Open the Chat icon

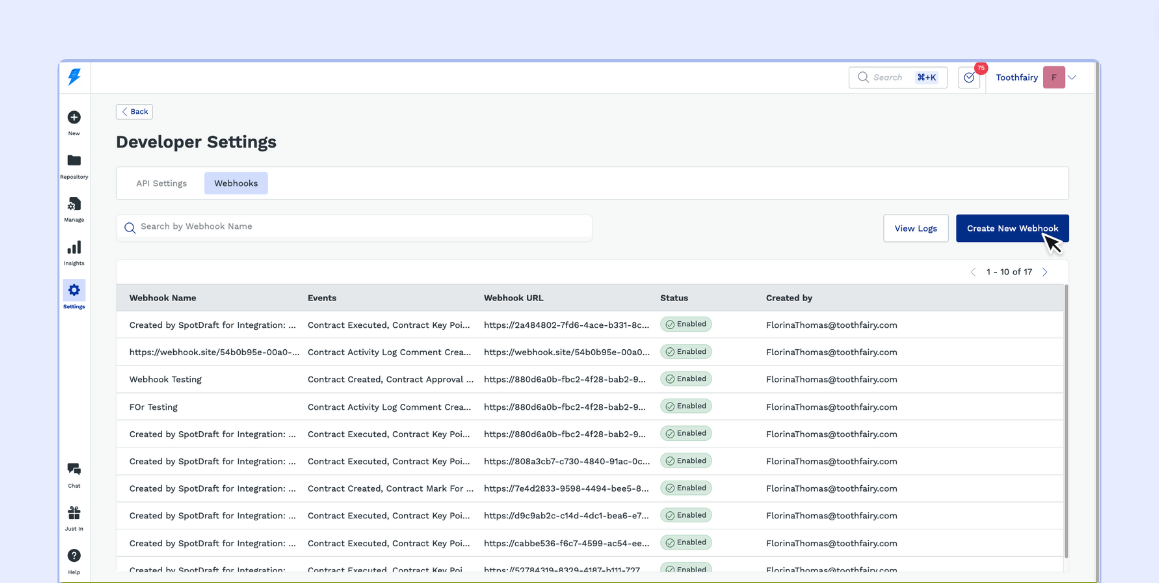tap(74, 469)
